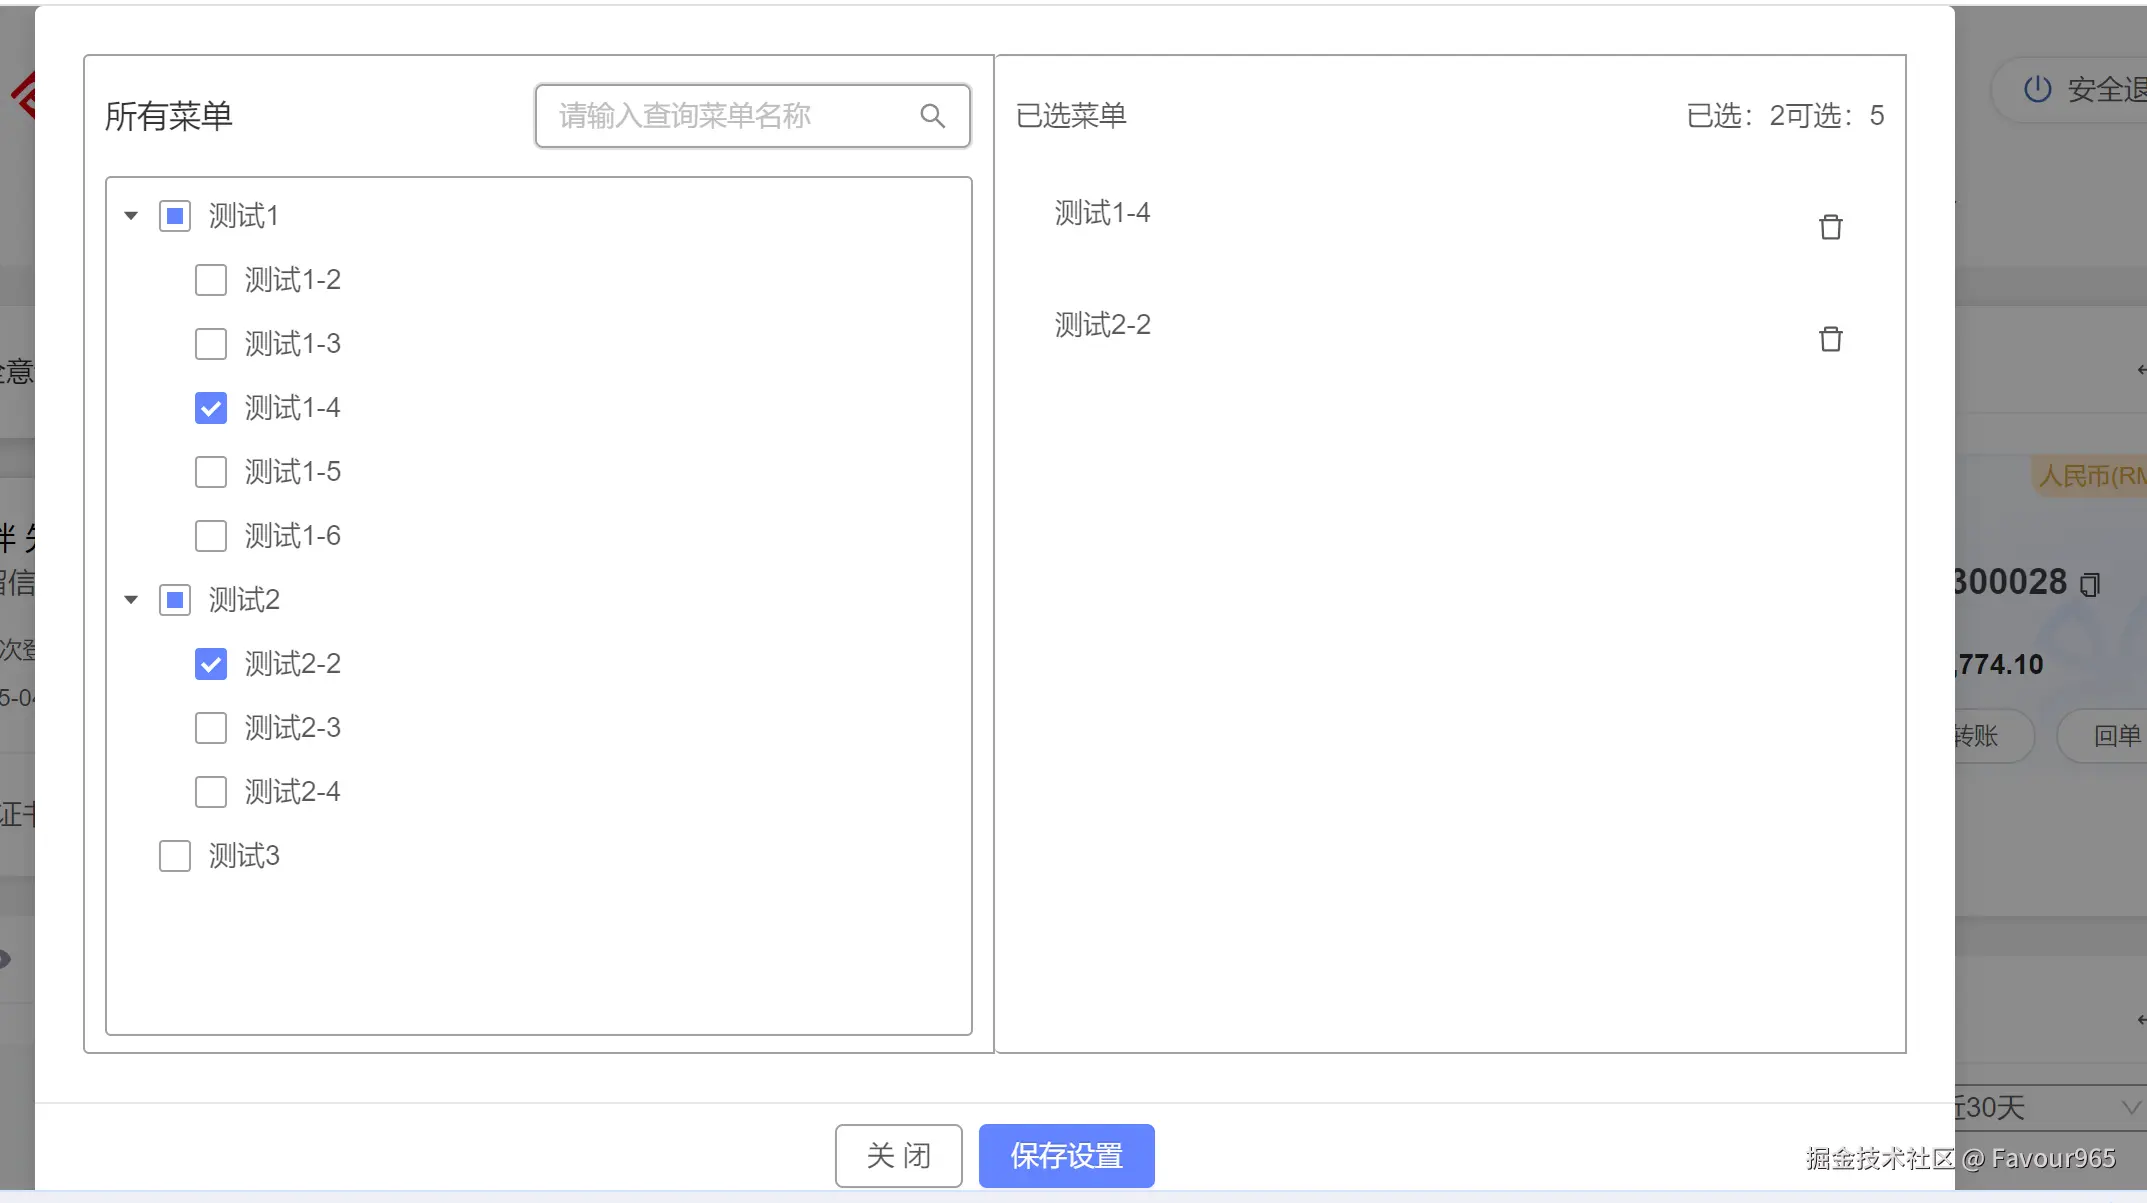Click the 保存设置 button
The image size is (2147, 1203).
click(1066, 1156)
